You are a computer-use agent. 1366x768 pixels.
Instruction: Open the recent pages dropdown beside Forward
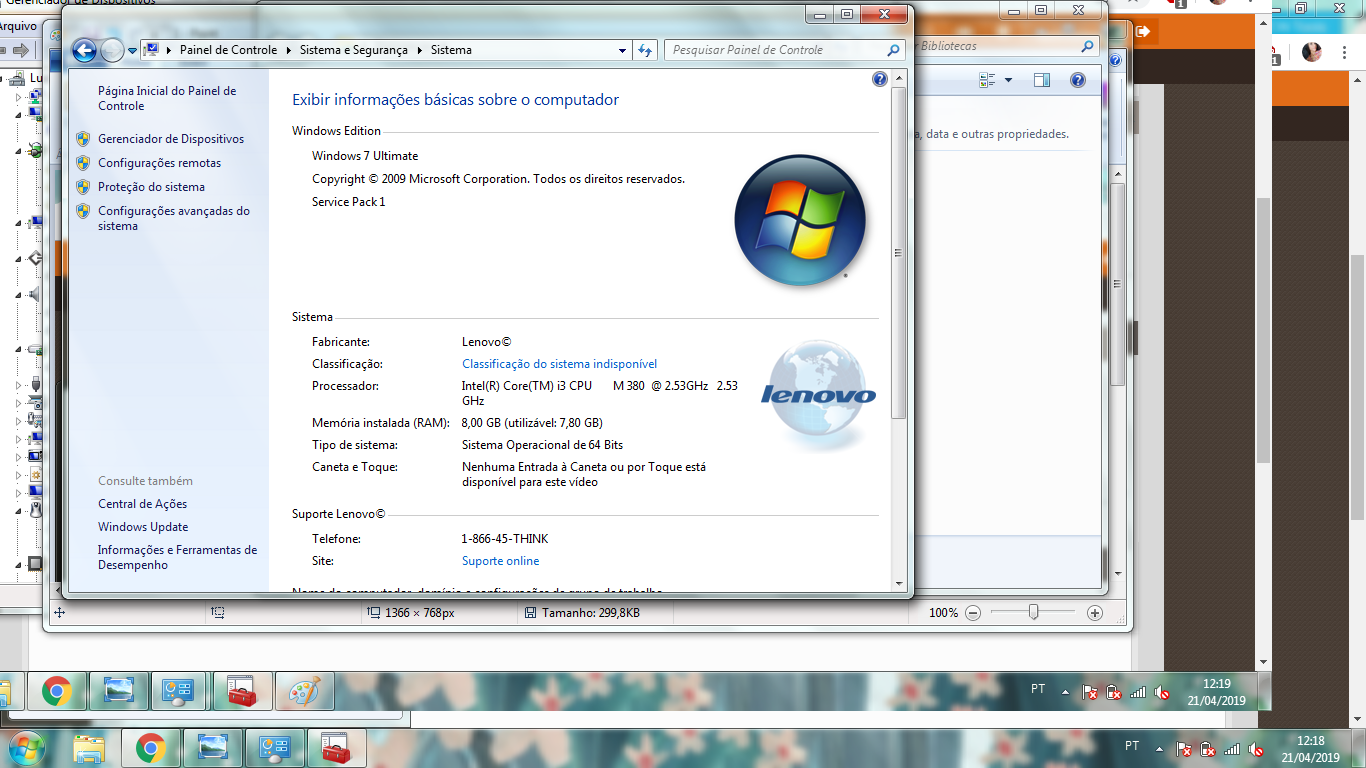(x=133, y=50)
